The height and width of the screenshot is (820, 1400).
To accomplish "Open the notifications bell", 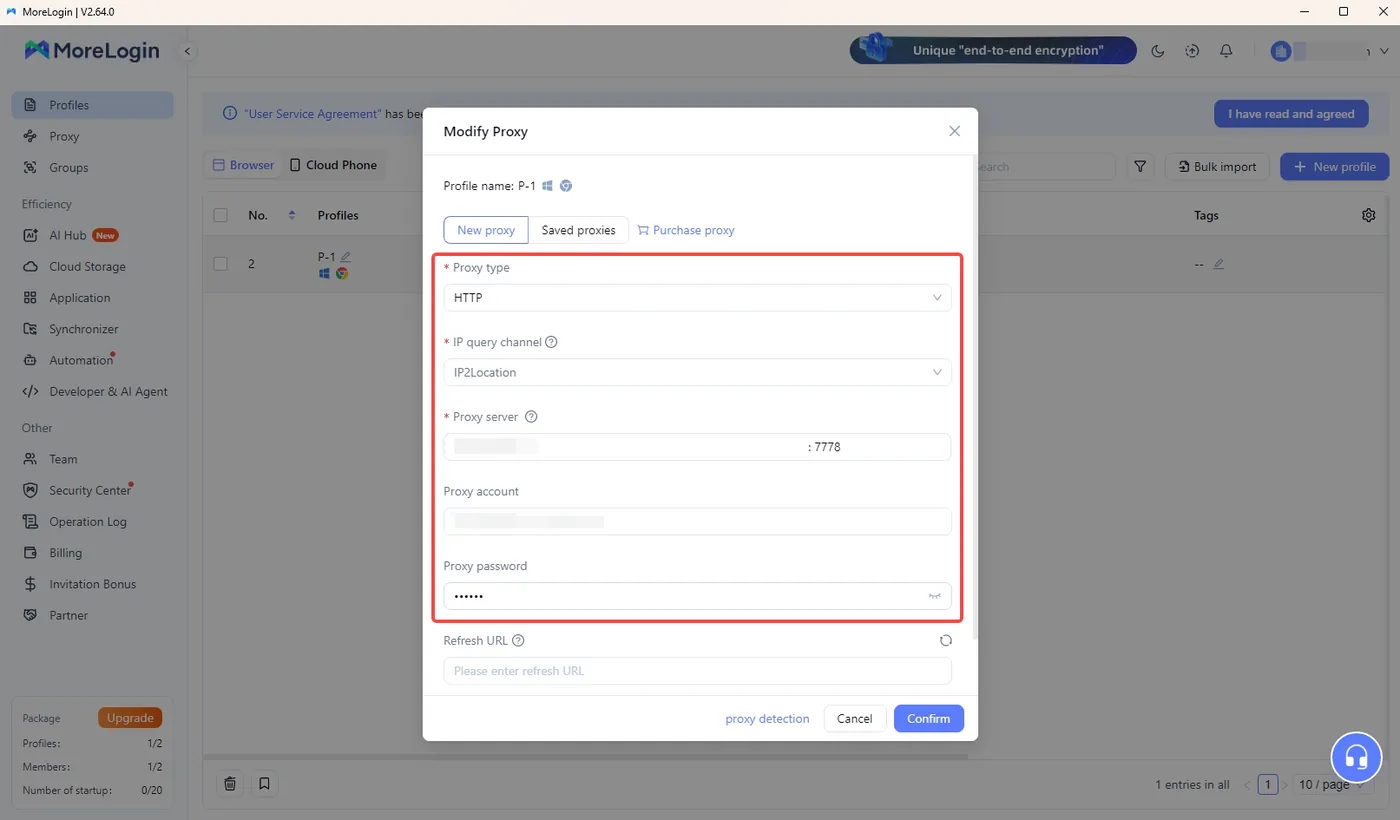I will pyautogui.click(x=1226, y=51).
